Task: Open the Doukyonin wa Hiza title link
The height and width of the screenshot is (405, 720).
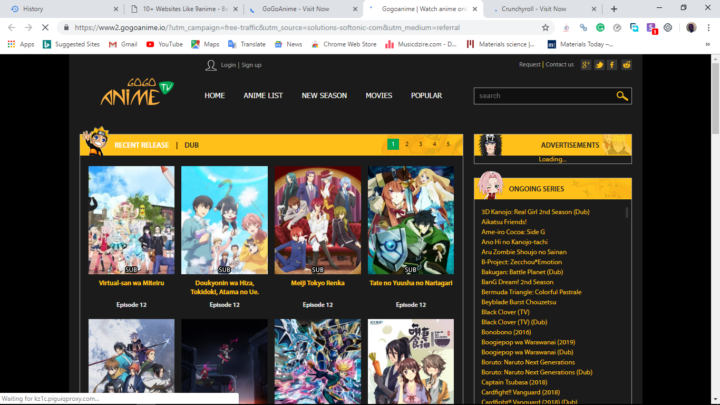Action: pos(225,287)
